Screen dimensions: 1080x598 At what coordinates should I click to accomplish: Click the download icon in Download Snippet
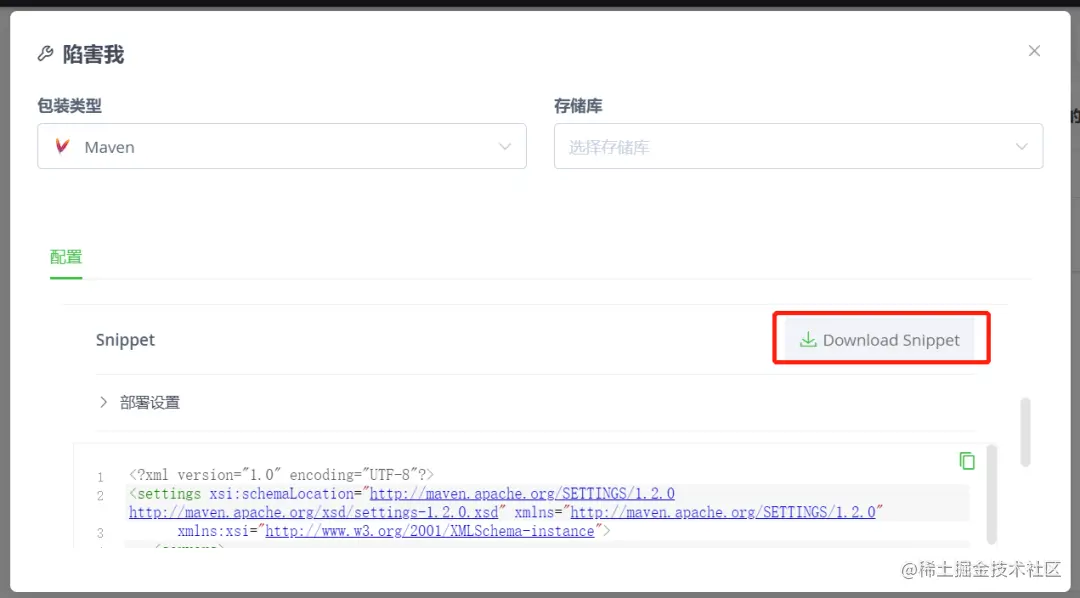point(808,340)
